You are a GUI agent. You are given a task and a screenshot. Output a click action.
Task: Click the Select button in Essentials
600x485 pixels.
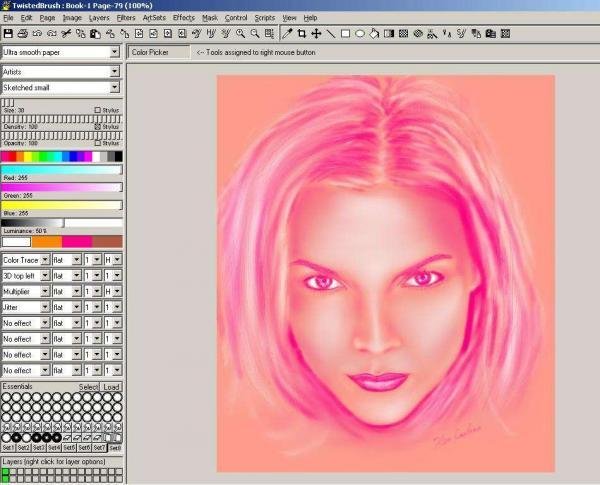click(88, 387)
